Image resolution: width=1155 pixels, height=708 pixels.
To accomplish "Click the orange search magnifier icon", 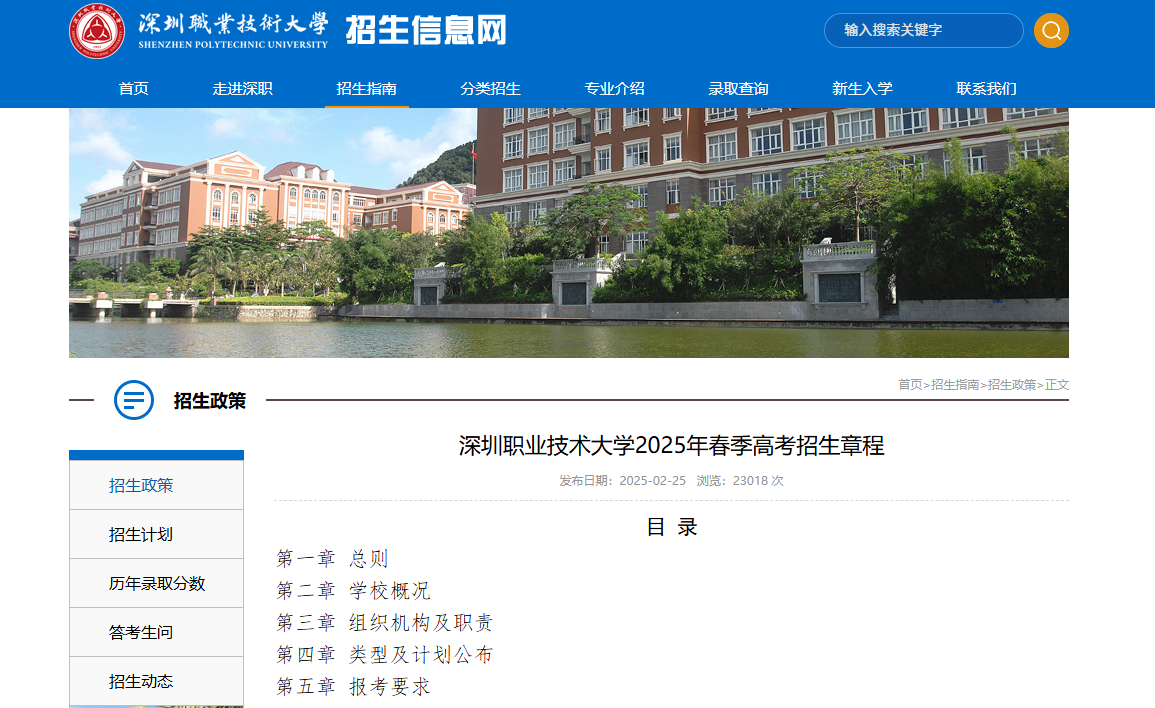I will [1050, 30].
